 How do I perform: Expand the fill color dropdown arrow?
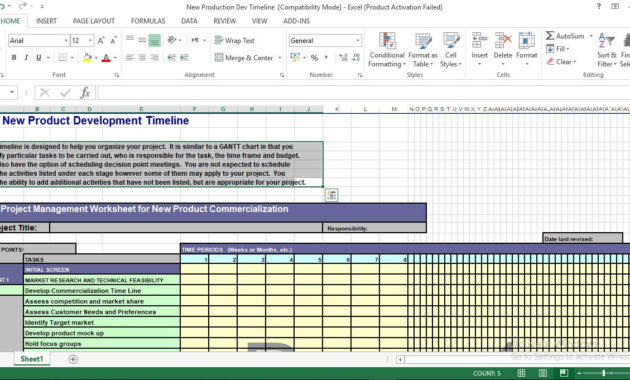pos(96,58)
